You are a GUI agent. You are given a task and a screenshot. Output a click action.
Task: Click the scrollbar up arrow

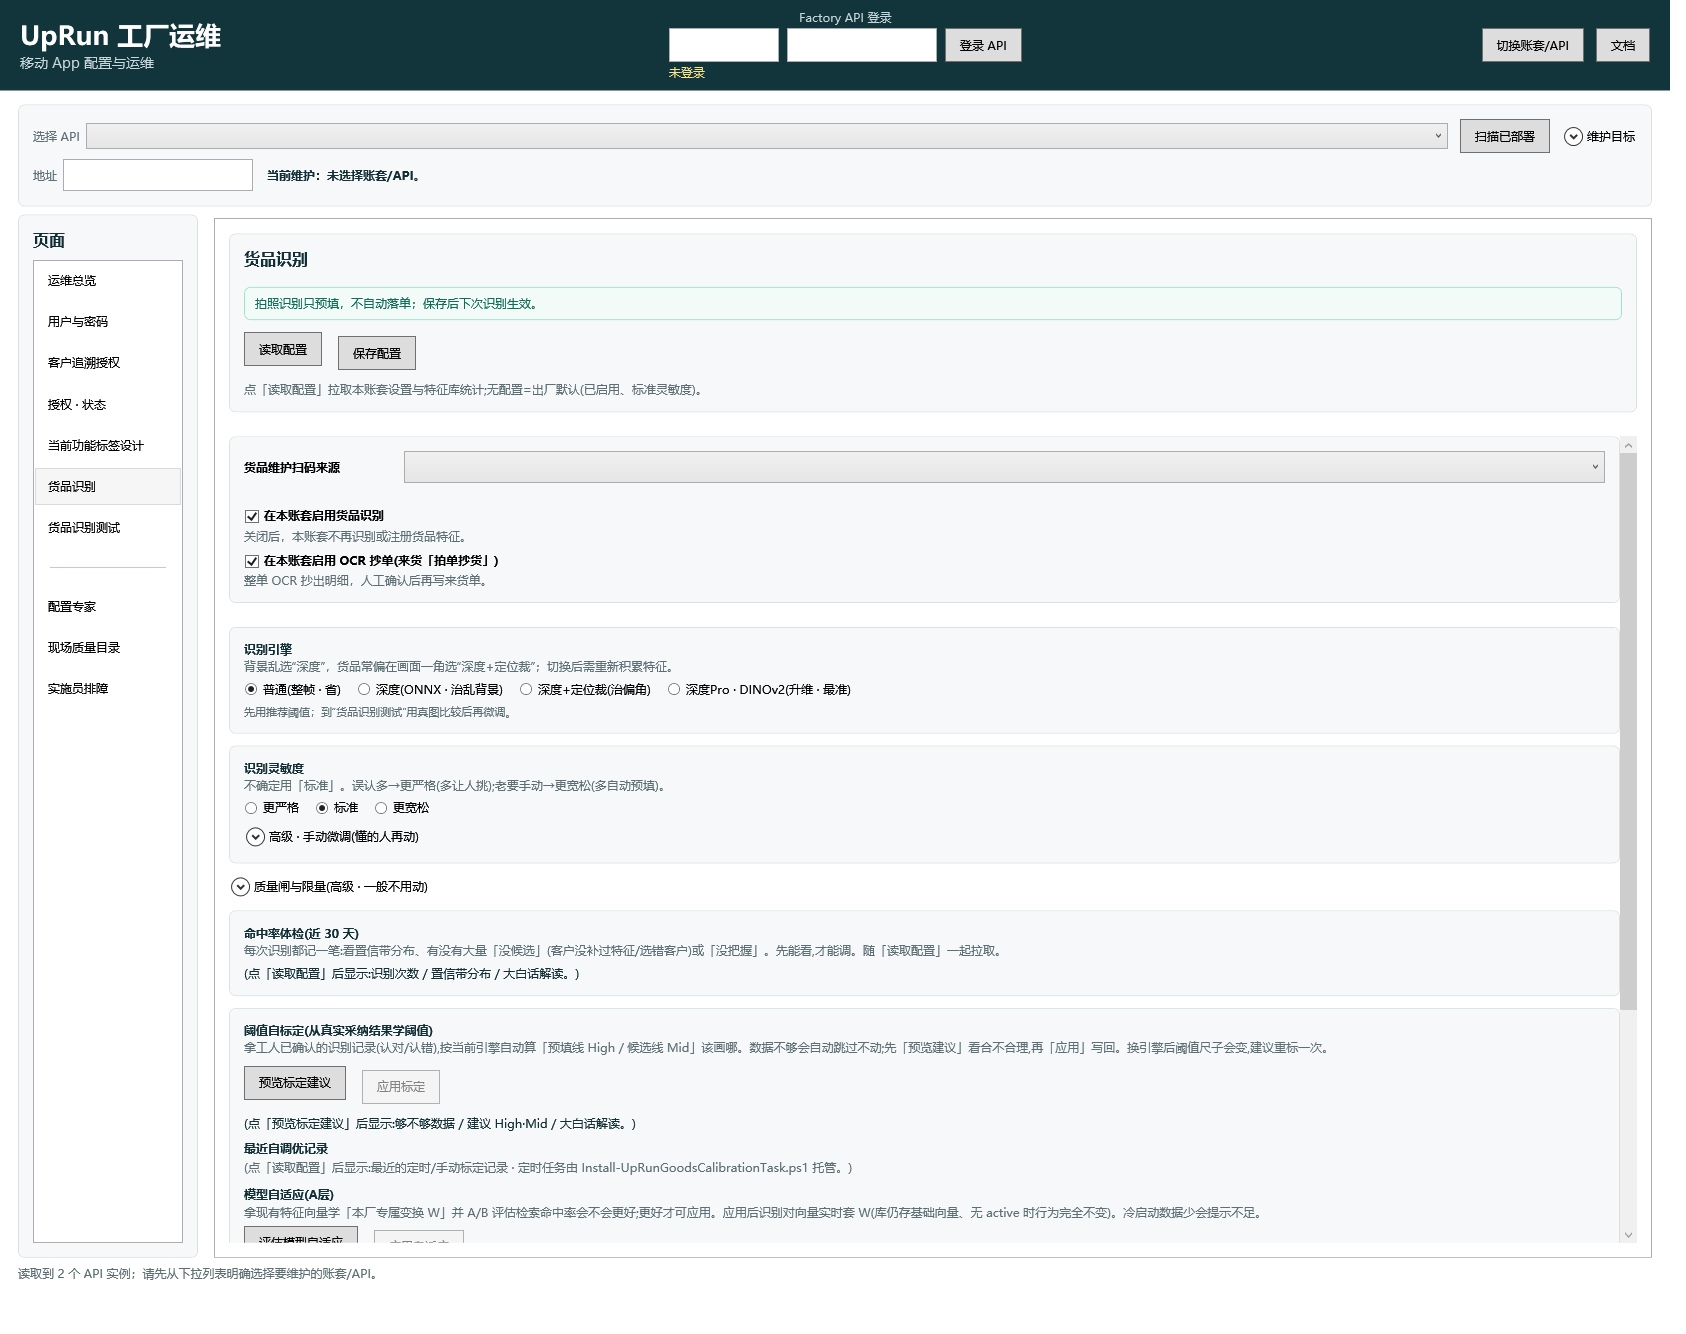(x=1628, y=445)
